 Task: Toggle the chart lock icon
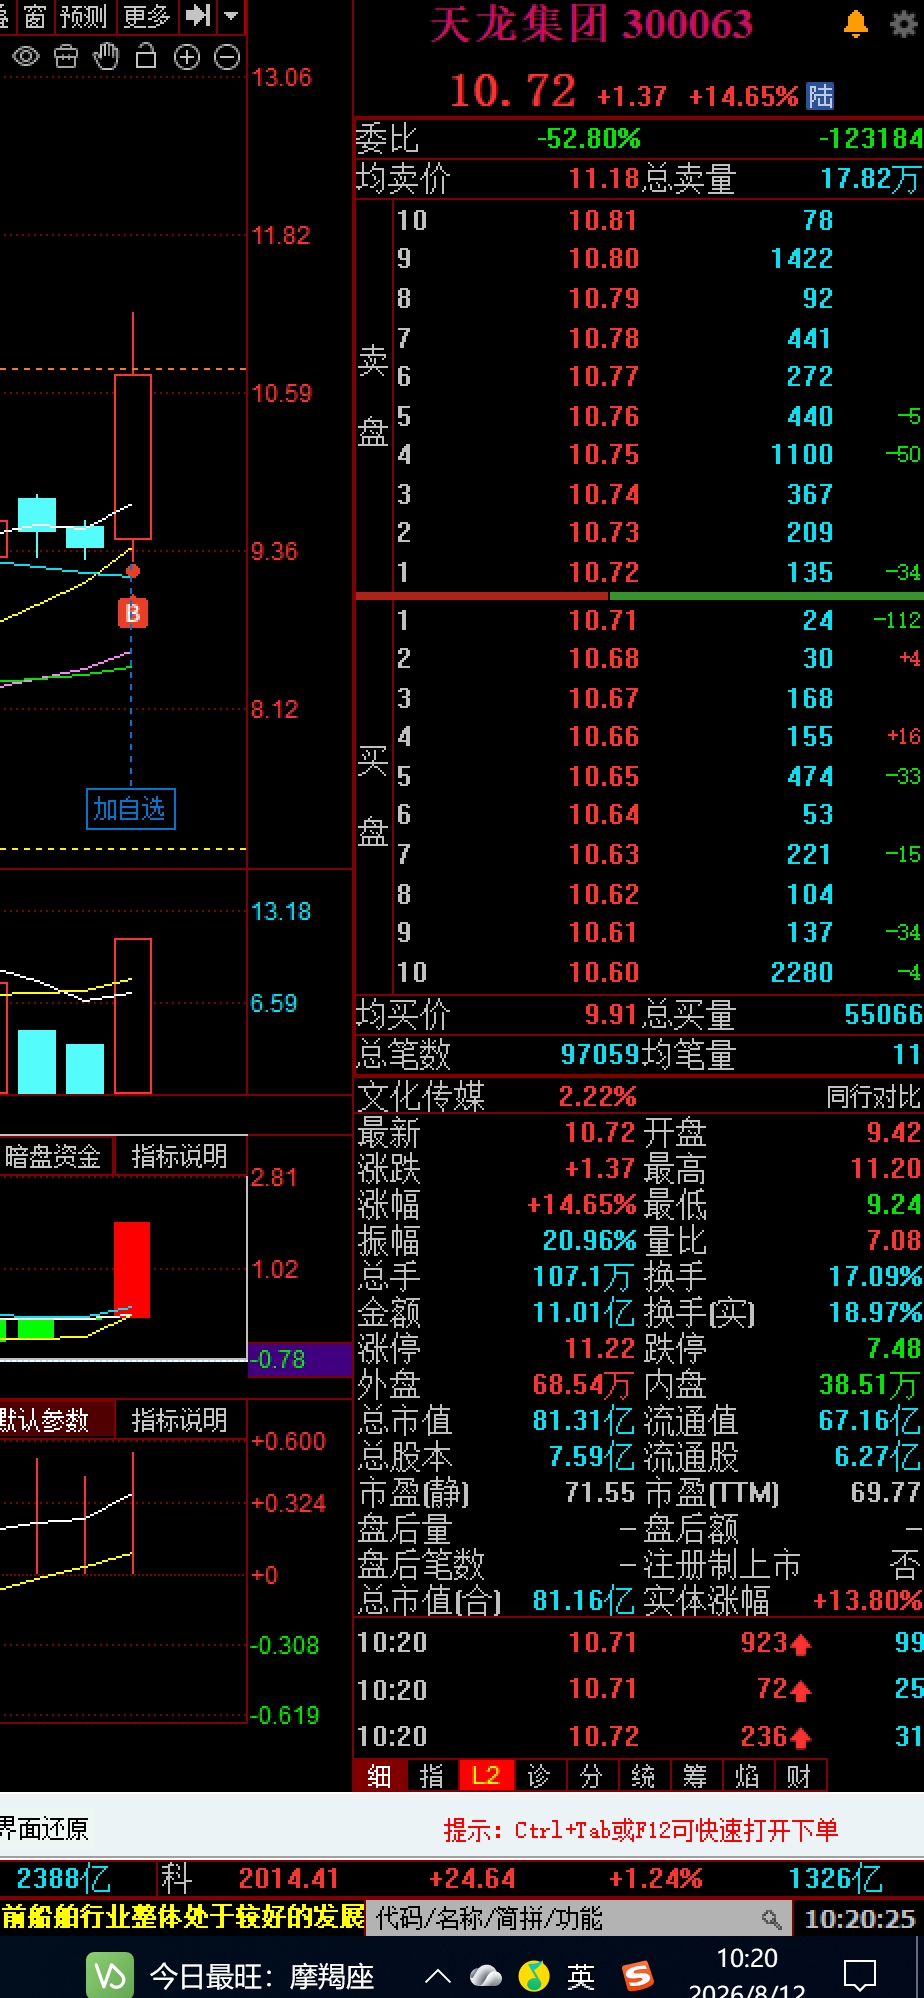coord(146,56)
